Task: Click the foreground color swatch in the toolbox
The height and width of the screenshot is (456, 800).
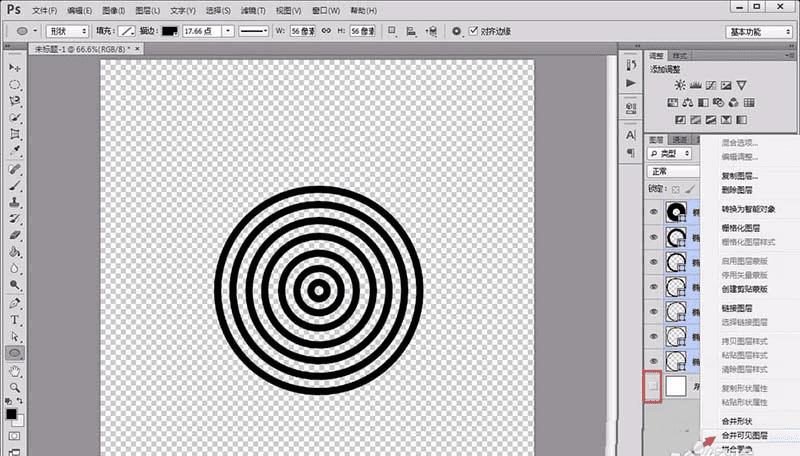Action: pos(11,414)
